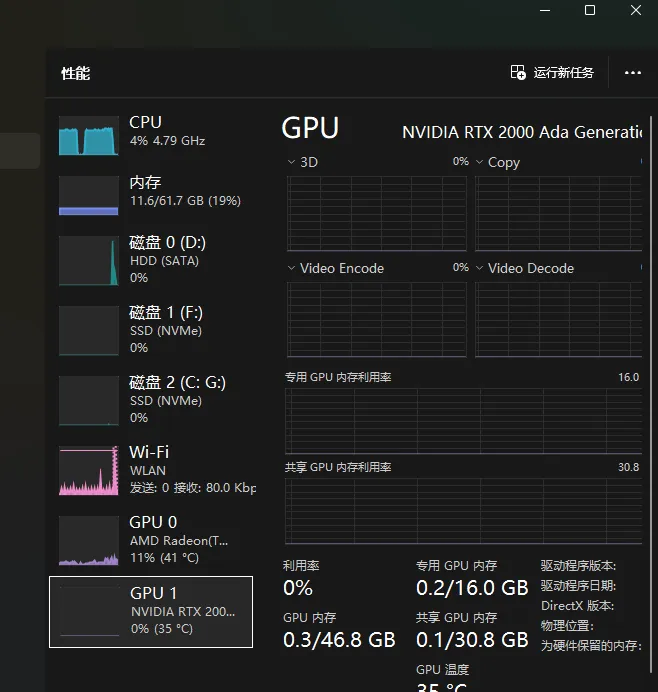This screenshot has width=658, height=692.
Task: Select GPU 0 AMD Radeon entry
Action: pos(151,540)
